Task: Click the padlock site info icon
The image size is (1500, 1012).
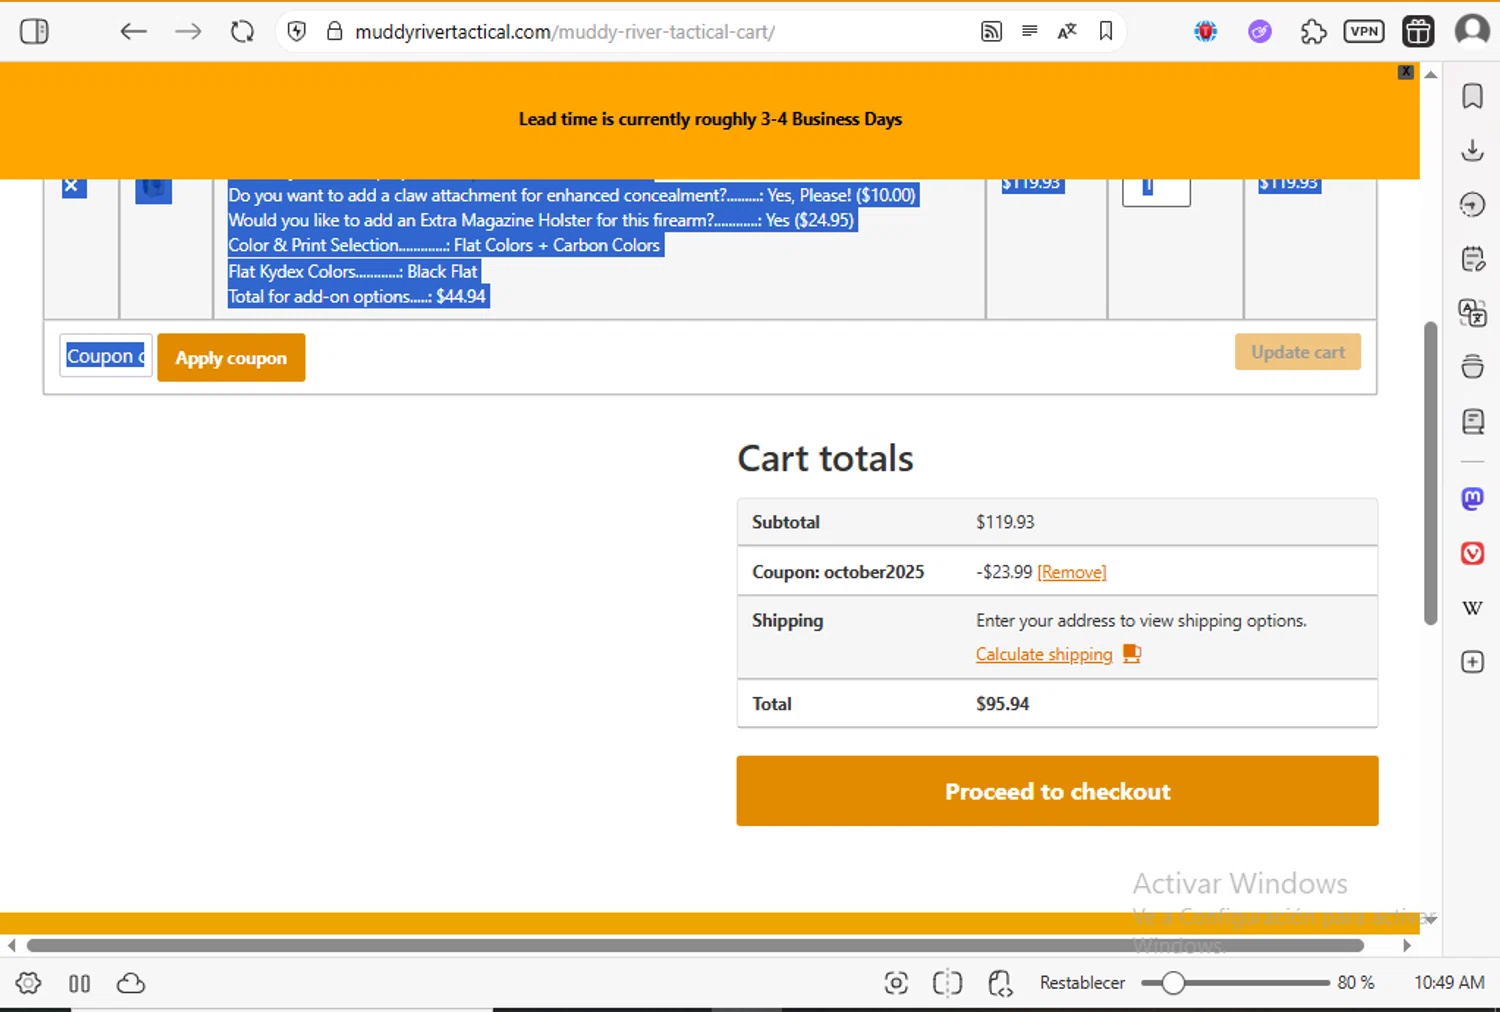Action: [x=335, y=31]
